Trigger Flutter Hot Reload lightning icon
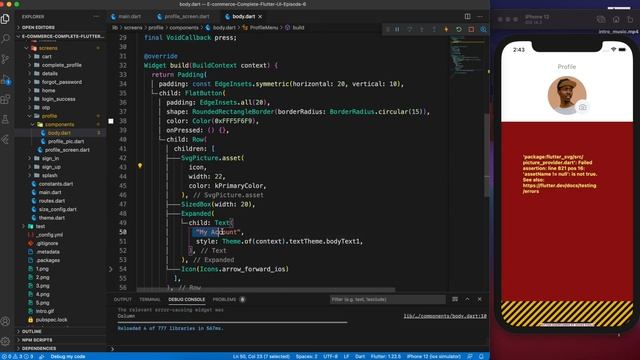The image size is (640, 360). 446,29
